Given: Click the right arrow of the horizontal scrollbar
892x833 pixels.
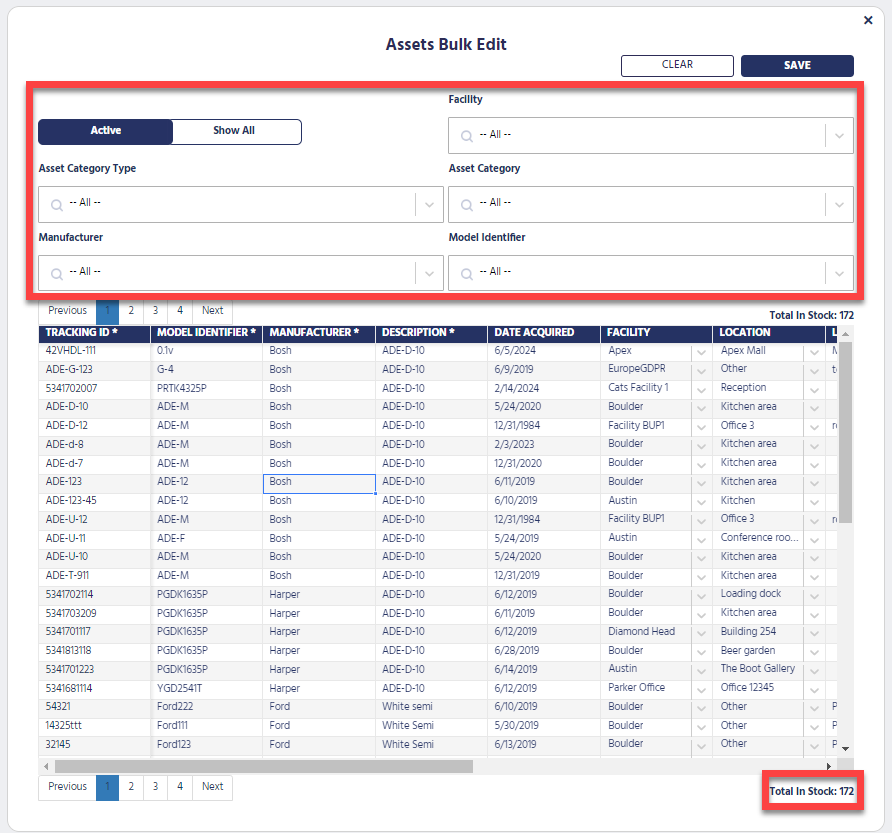Looking at the screenshot, I should [x=828, y=765].
